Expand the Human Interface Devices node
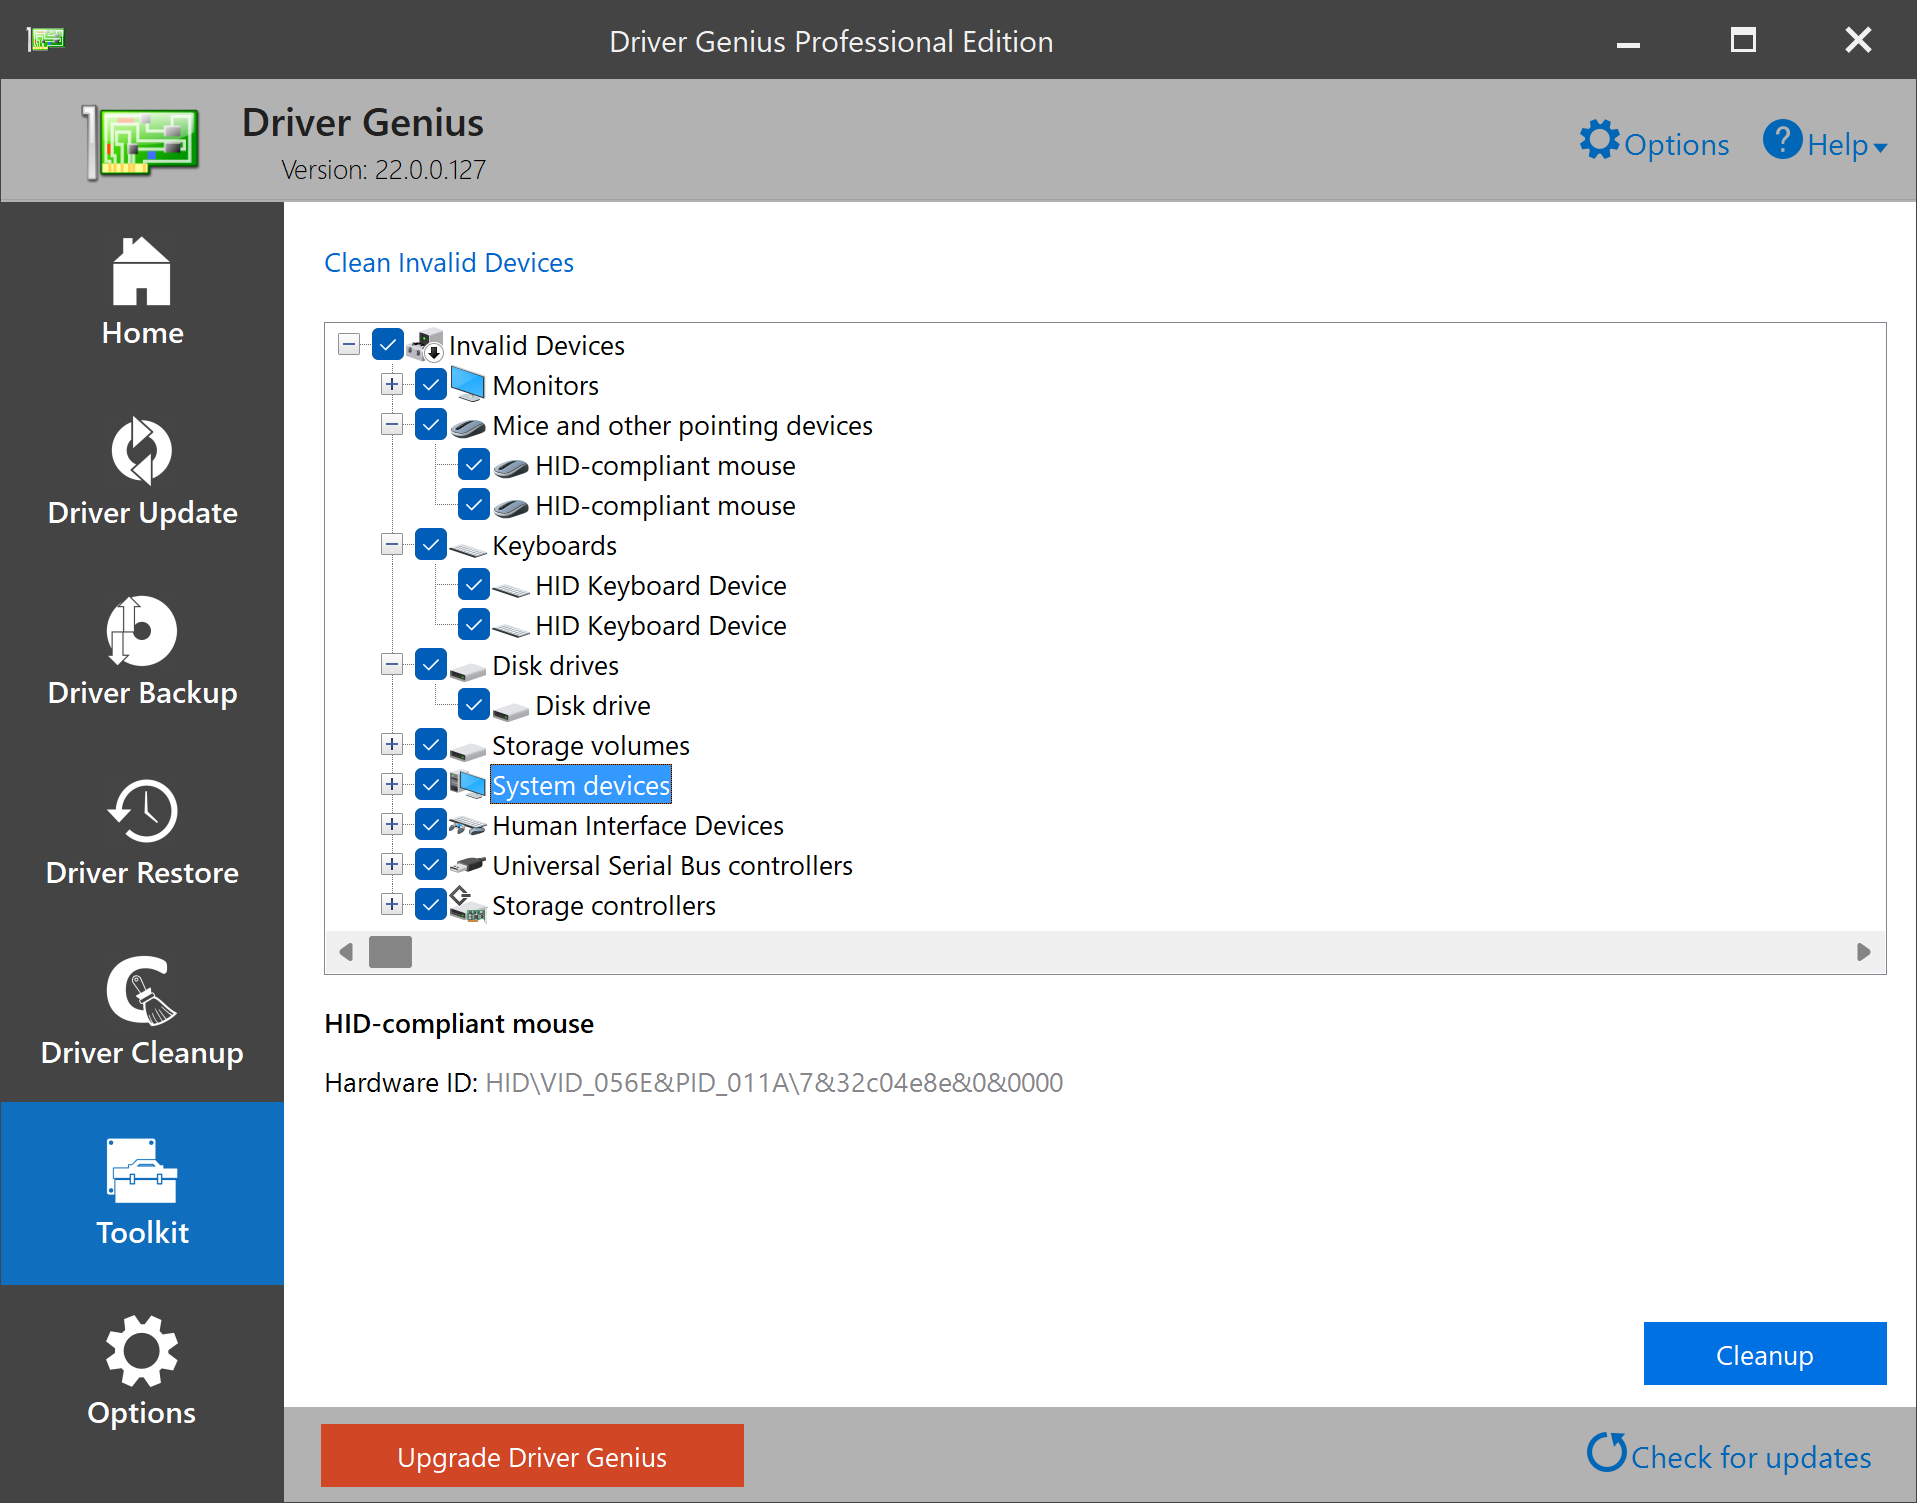This screenshot has width=1917, height=1503. click(392, 825)
